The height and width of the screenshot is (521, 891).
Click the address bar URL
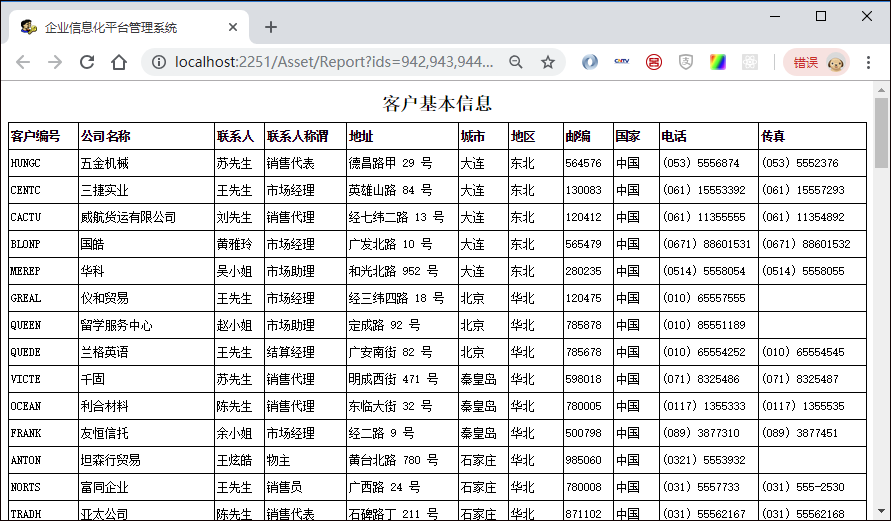334,62
